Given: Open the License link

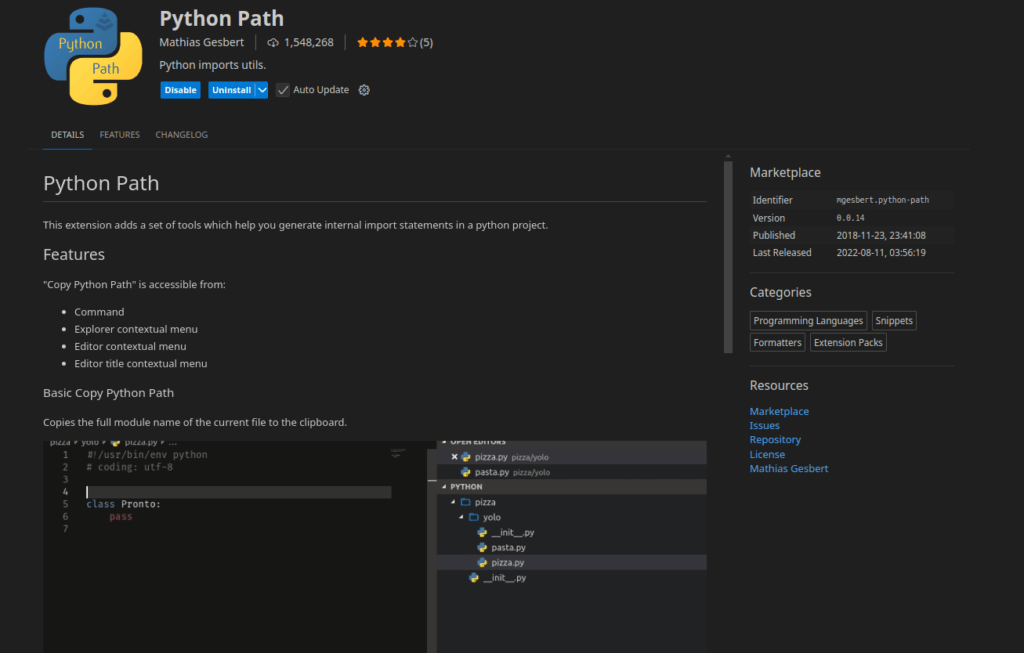Looking at the screenshot, I should click(767, 454).
